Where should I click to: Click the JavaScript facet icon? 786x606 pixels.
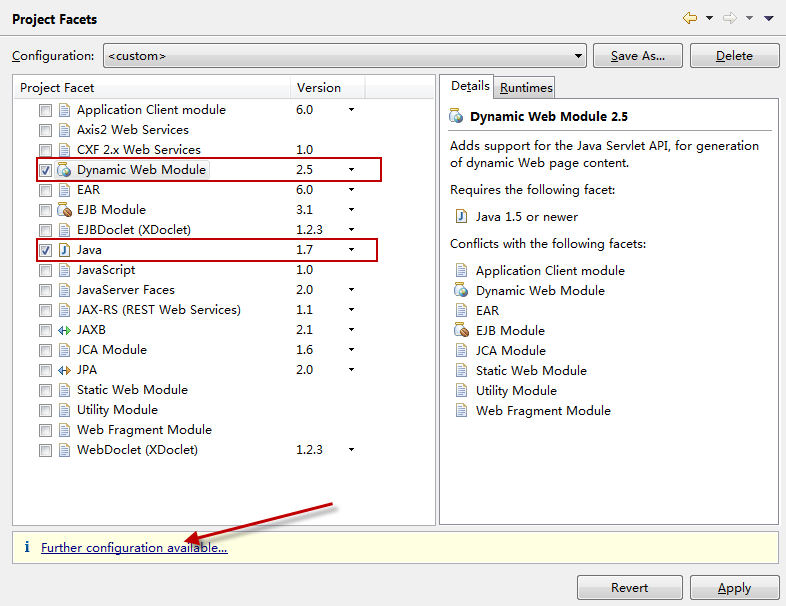[x=64, y=270]
